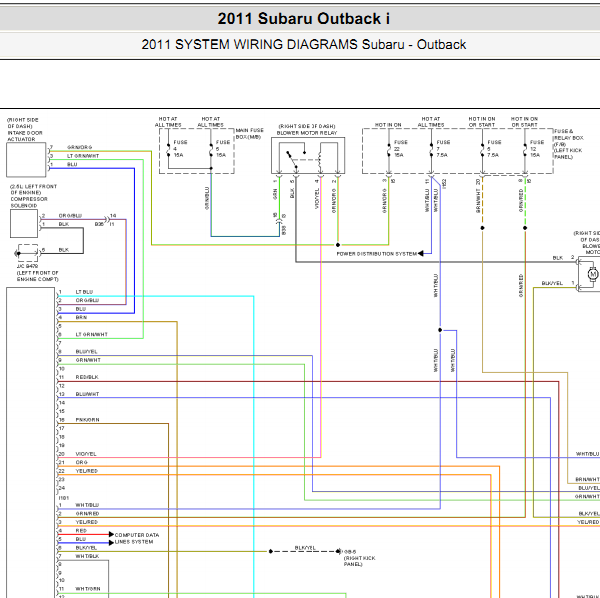Image resolution: width=600 pixels, height=598 pixels.
Task: Select the i101 connector label
Action: tap(64, 498)
